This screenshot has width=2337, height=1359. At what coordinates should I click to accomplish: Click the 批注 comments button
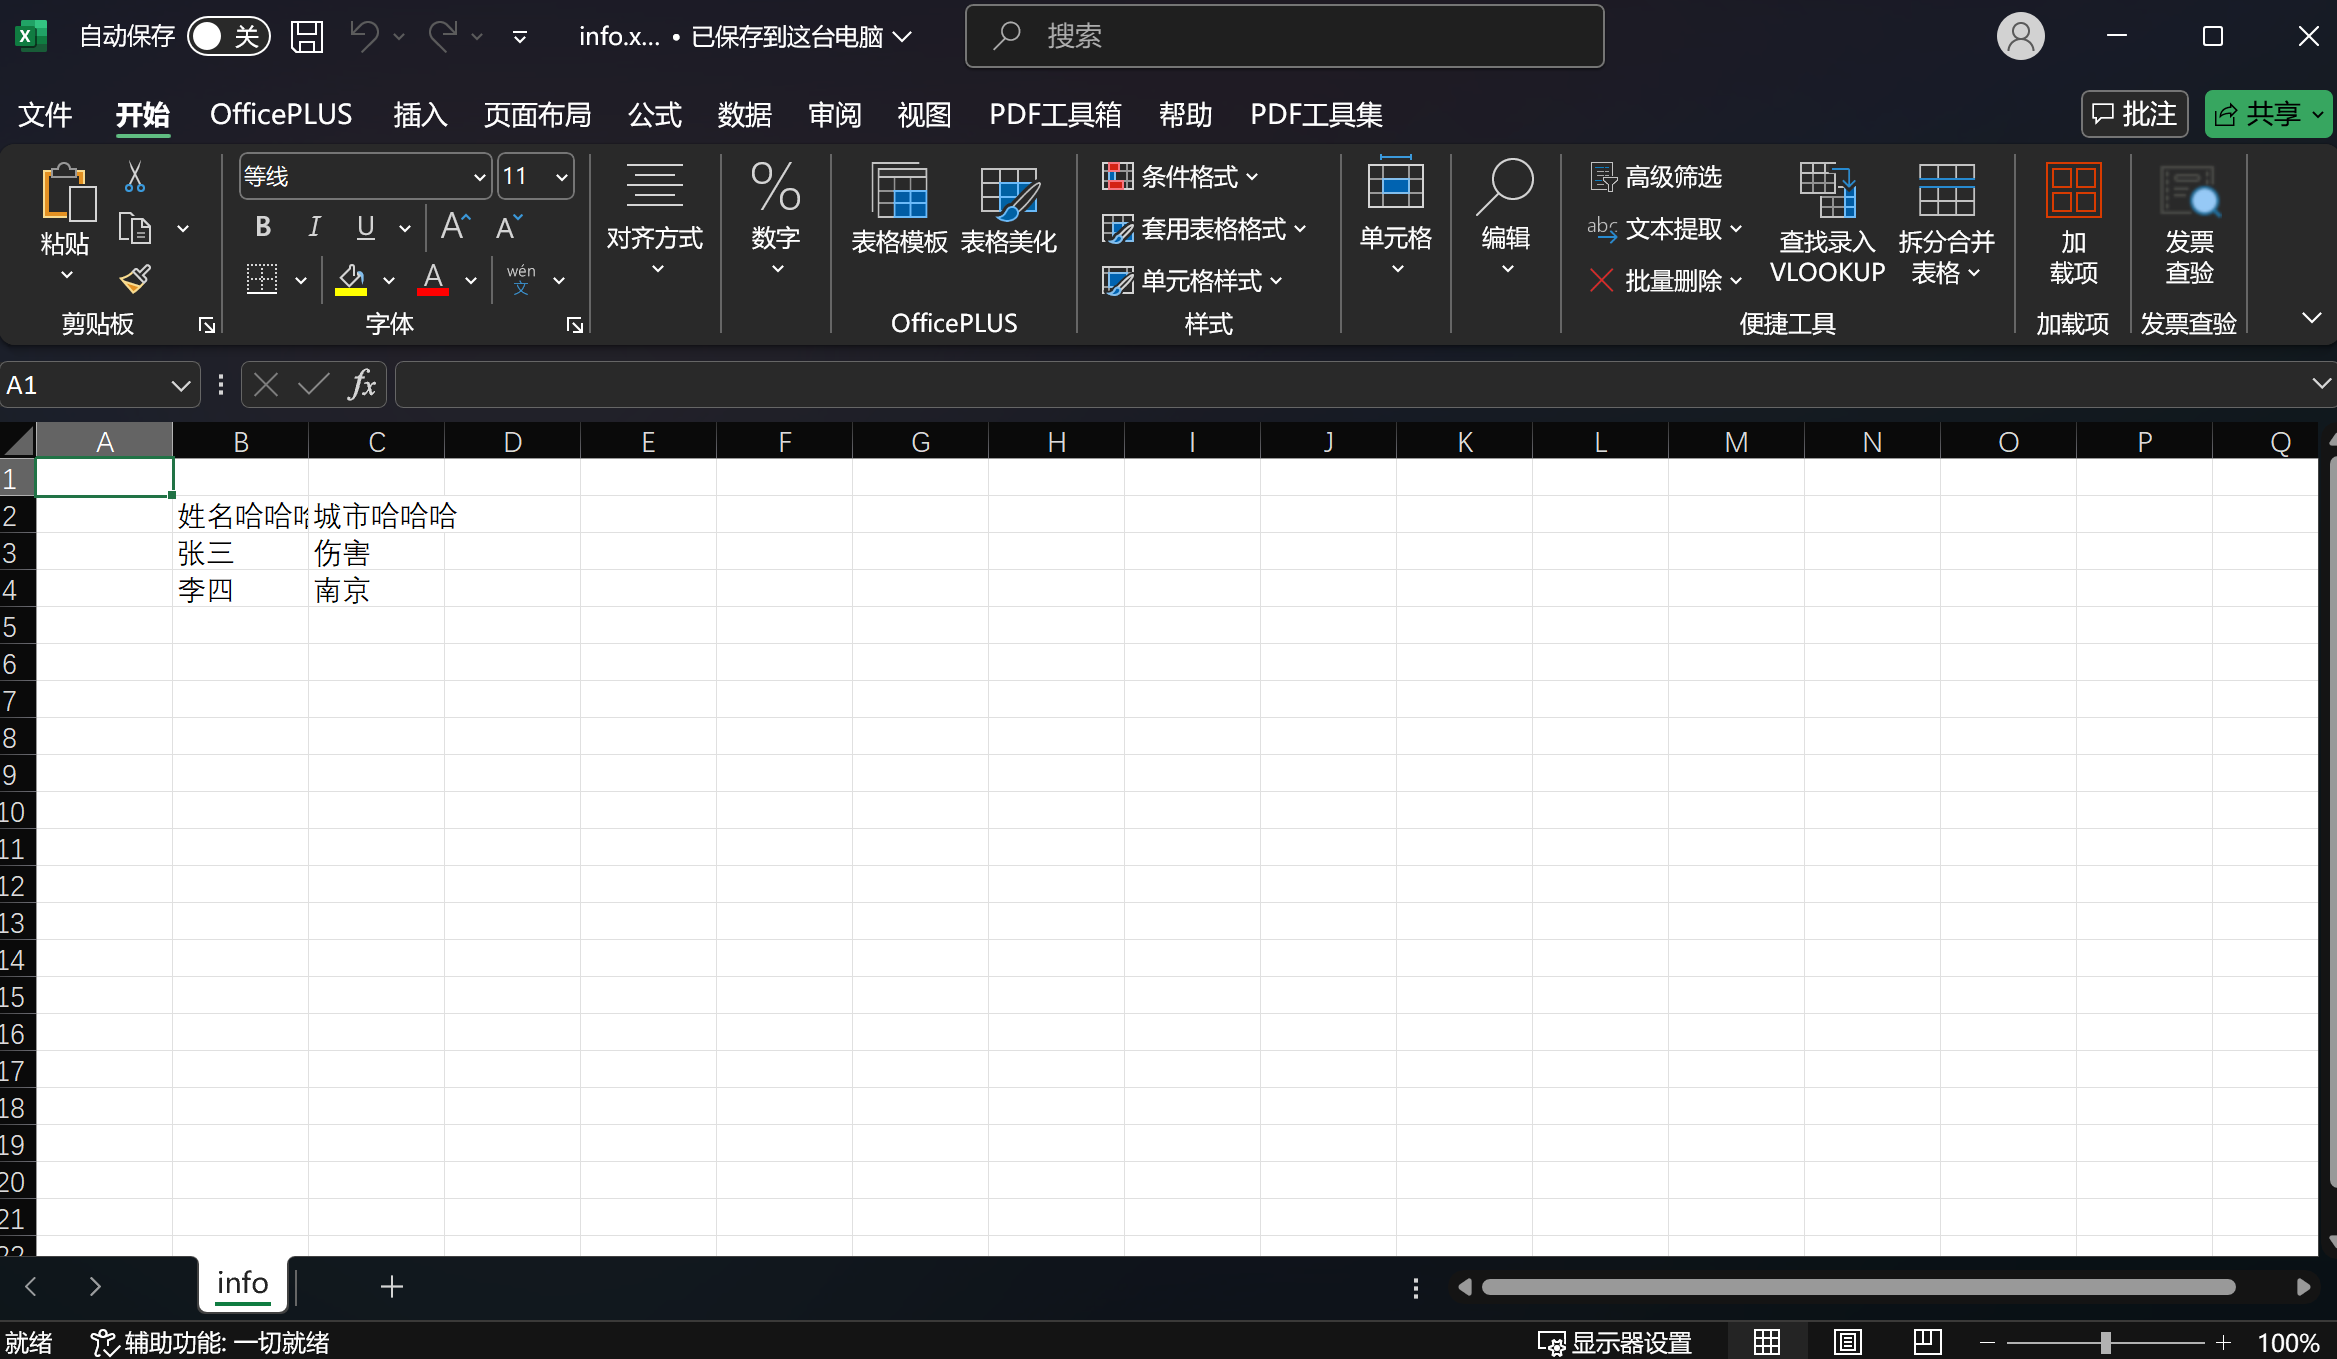point(2135,114)
